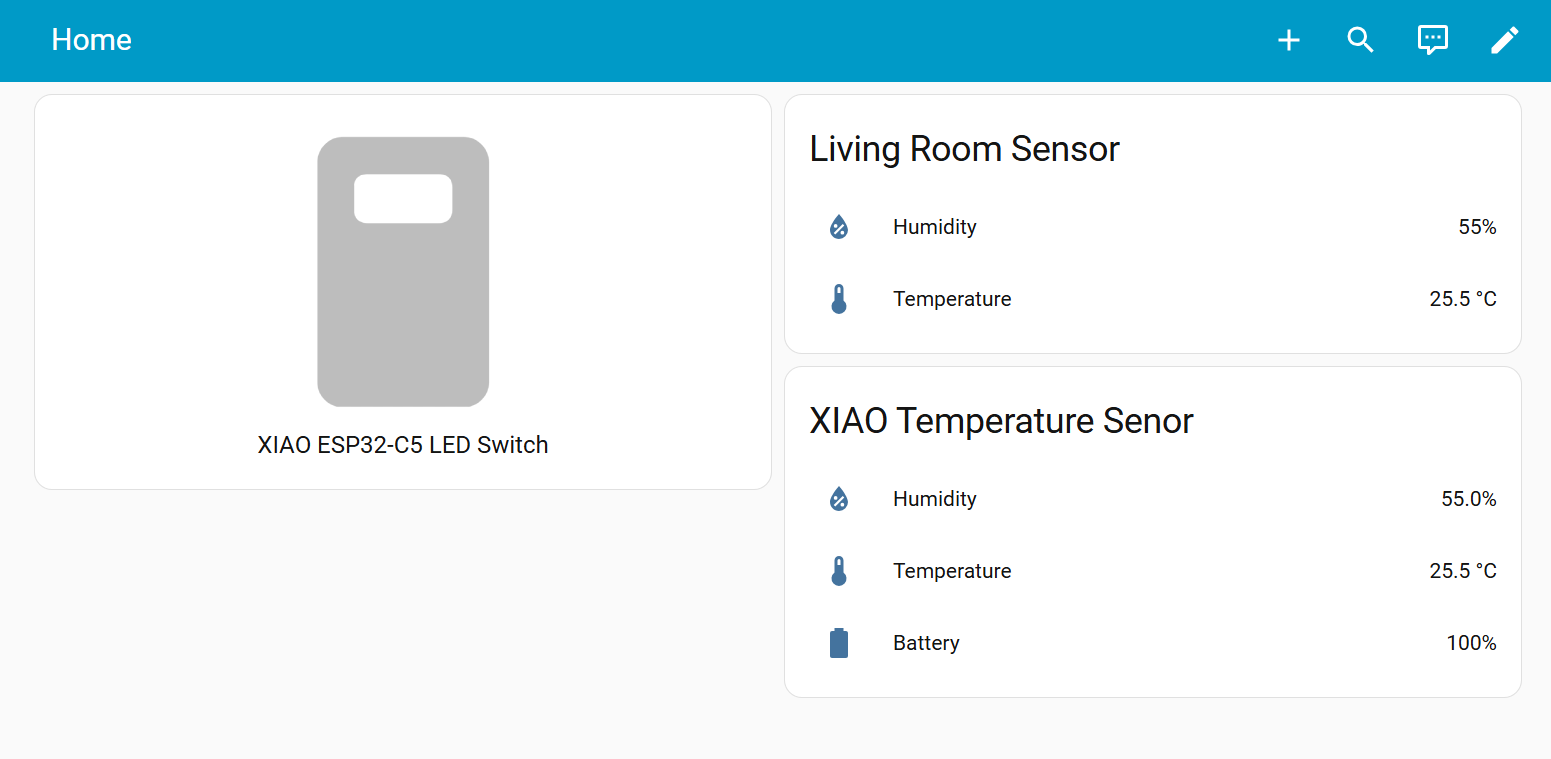Open Living Room Sensor Humidity row
Screen dimensions: 1551x759
pos(935,227)
